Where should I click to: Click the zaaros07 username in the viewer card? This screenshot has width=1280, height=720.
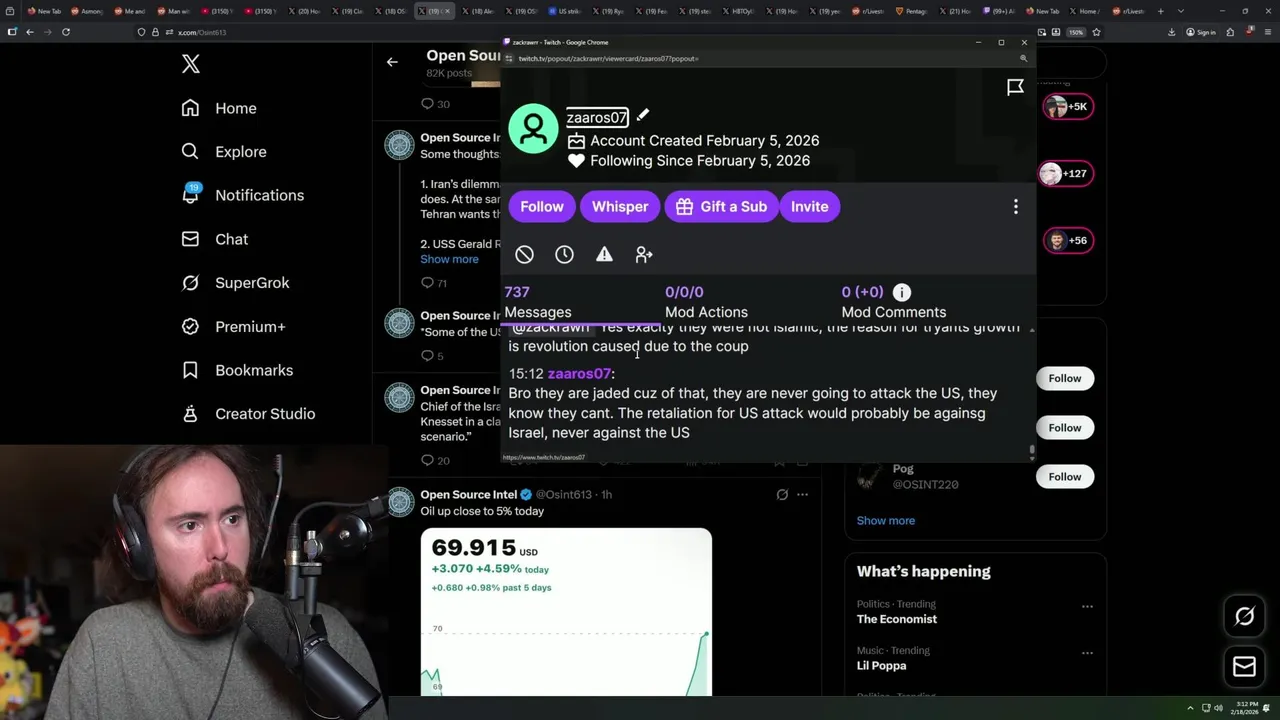click(597, 117)
